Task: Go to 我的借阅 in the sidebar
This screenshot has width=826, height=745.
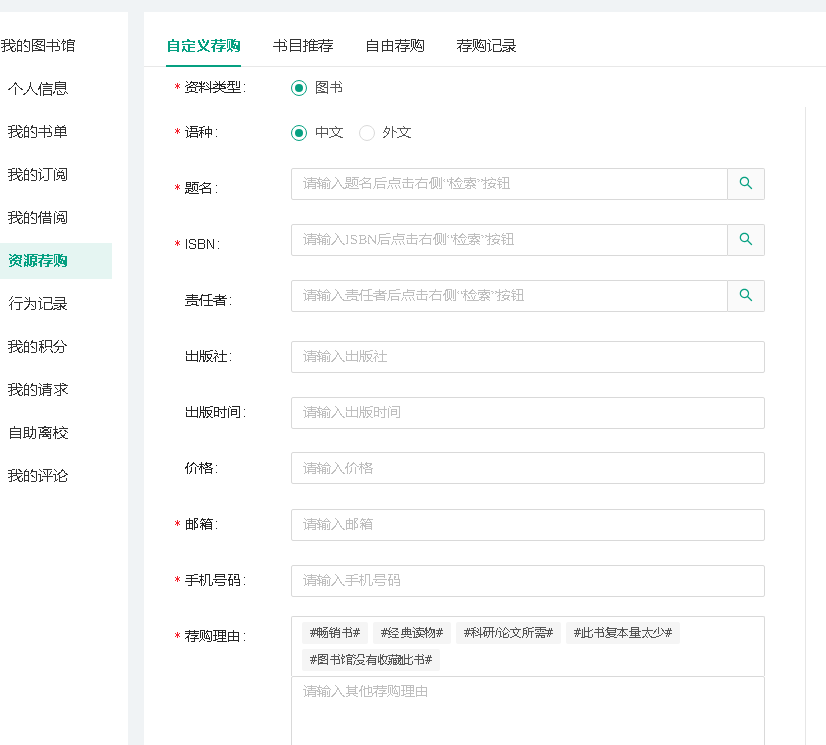Action: 38,218
